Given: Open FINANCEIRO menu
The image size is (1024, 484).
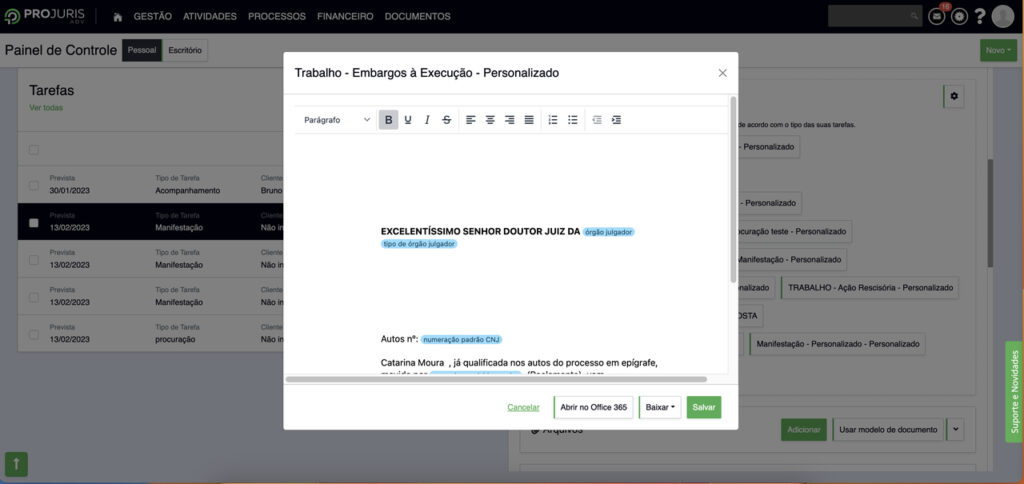Looking at the screenshot, I should pos(345,16).
